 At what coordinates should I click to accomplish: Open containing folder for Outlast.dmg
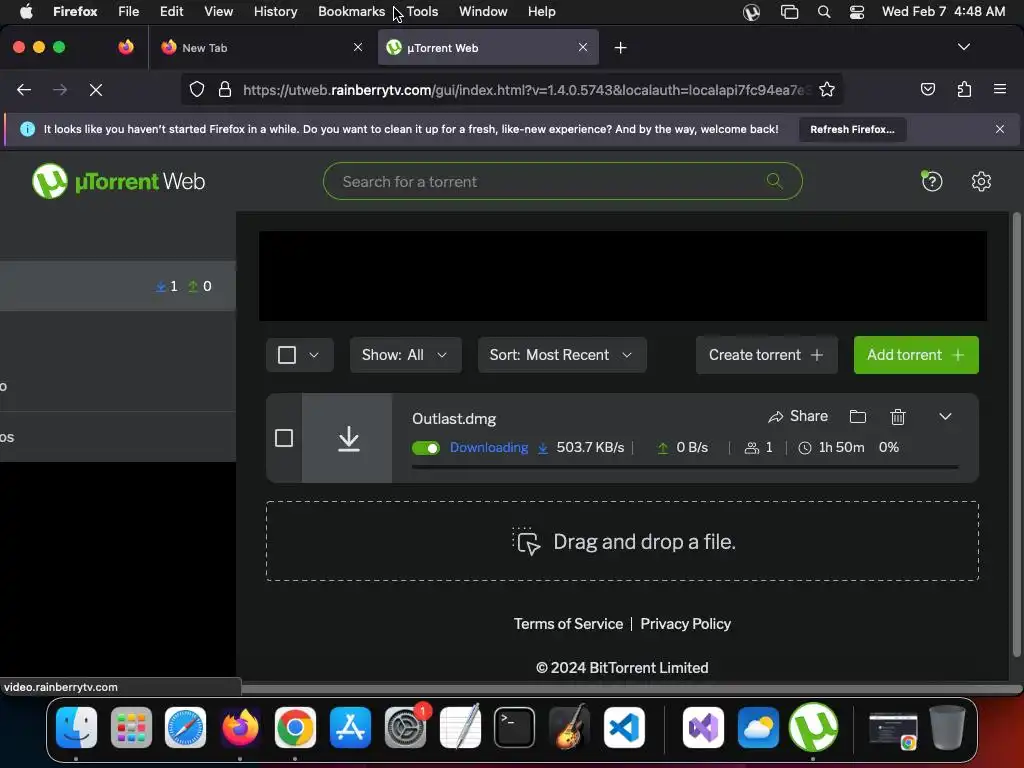[x=857, y=417]
